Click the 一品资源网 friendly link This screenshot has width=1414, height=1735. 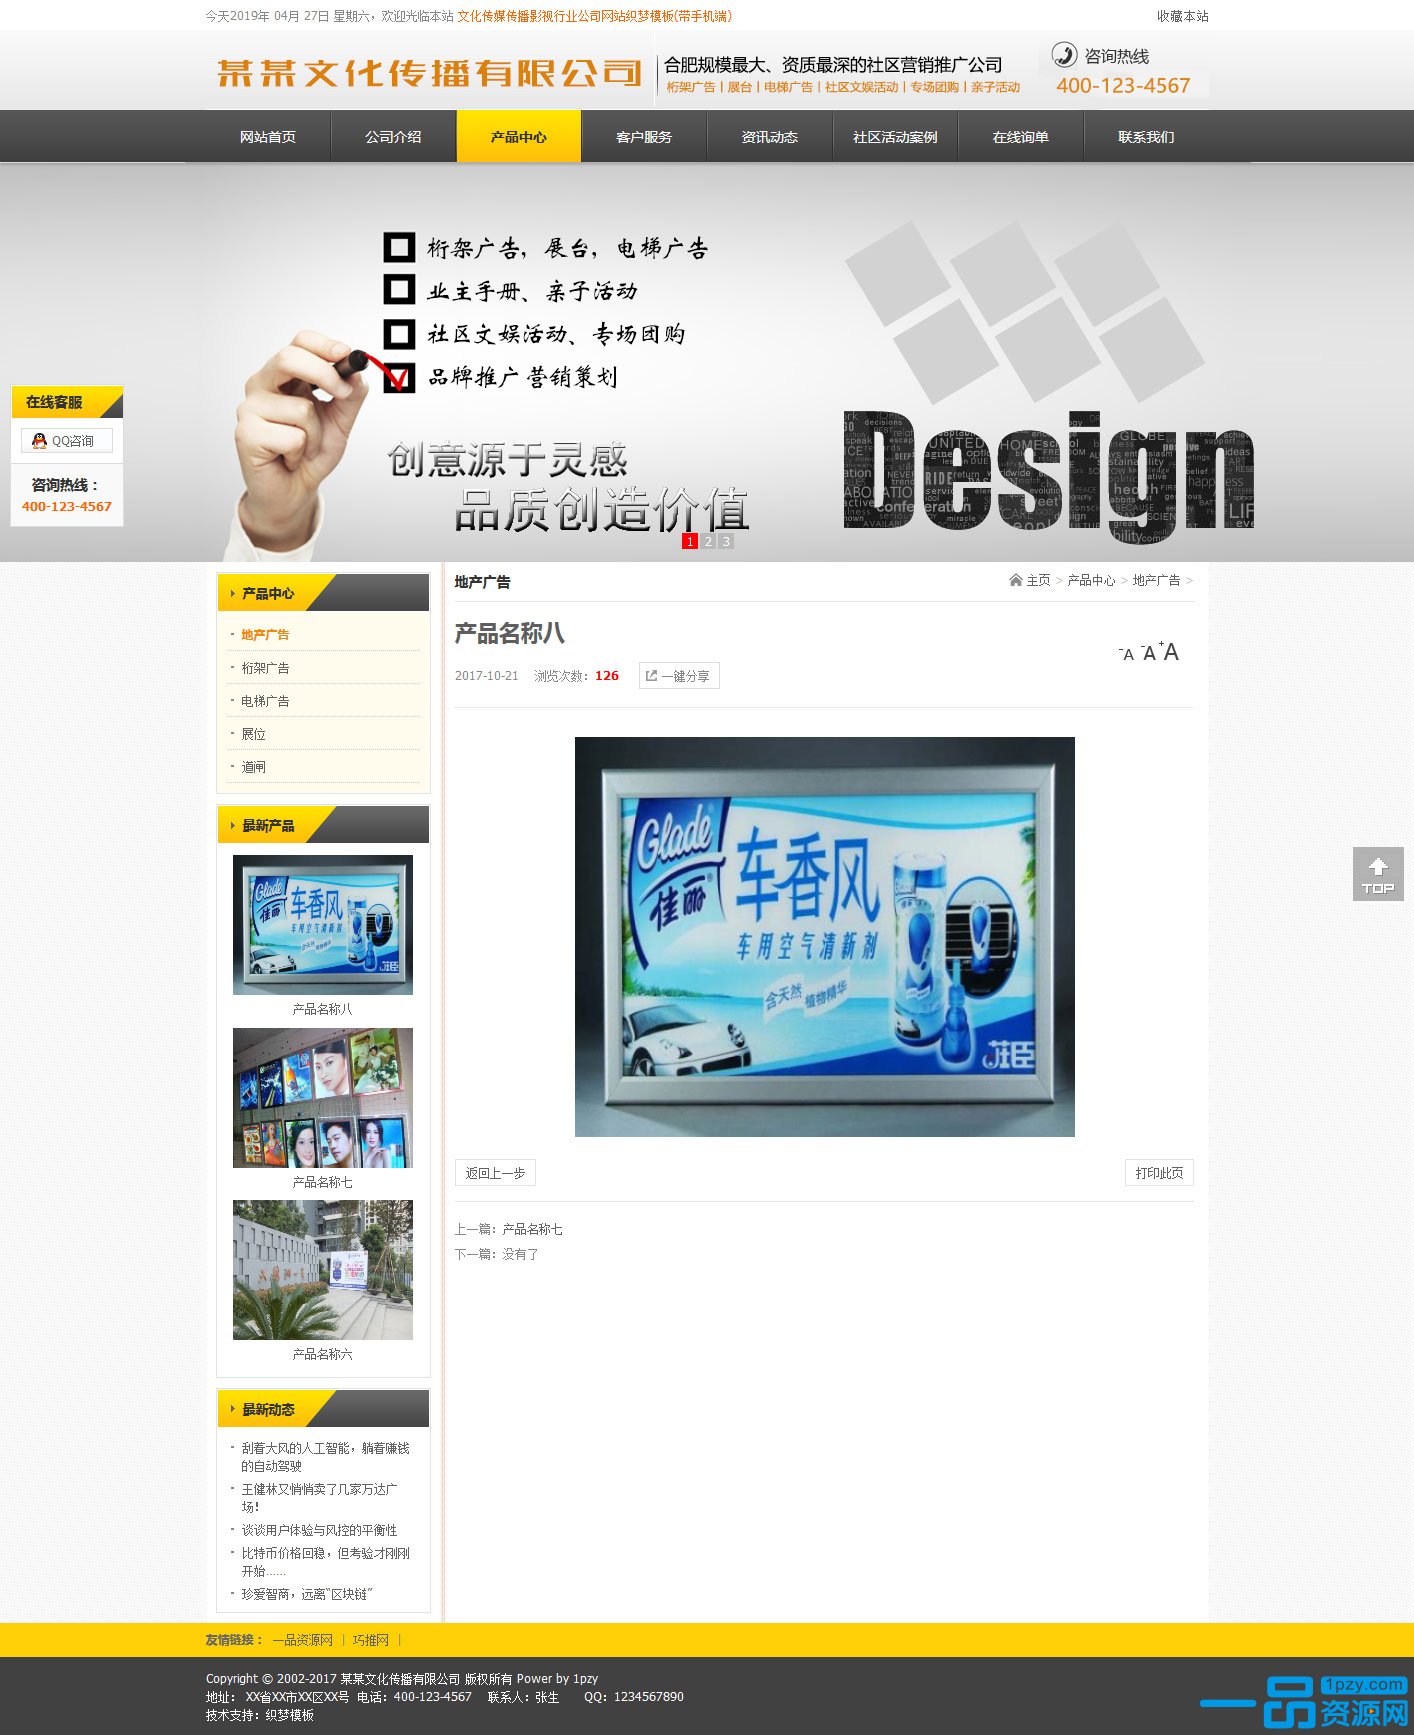[303, 1640]
